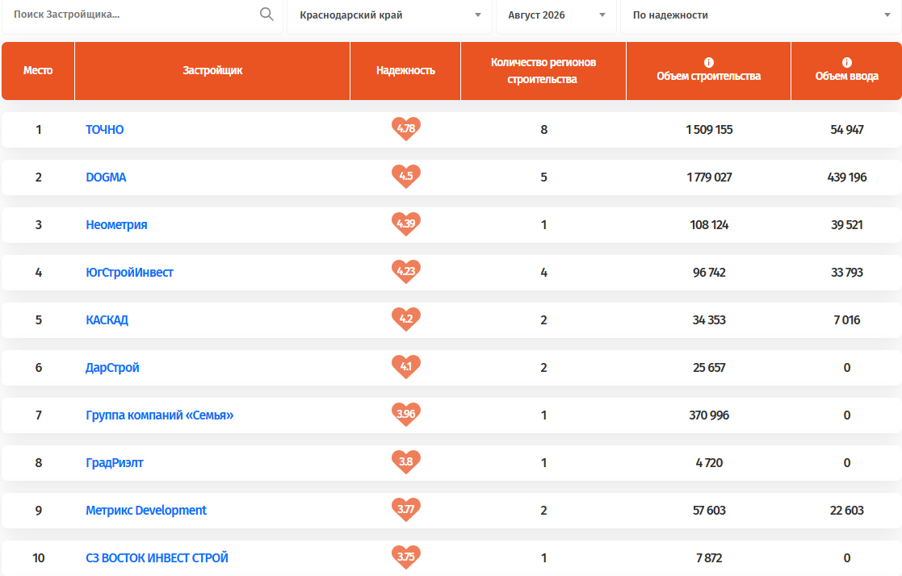
Task: Click region count 8 in ТОЧНО row
Action: pyautogui.click(x=544, y=129)
